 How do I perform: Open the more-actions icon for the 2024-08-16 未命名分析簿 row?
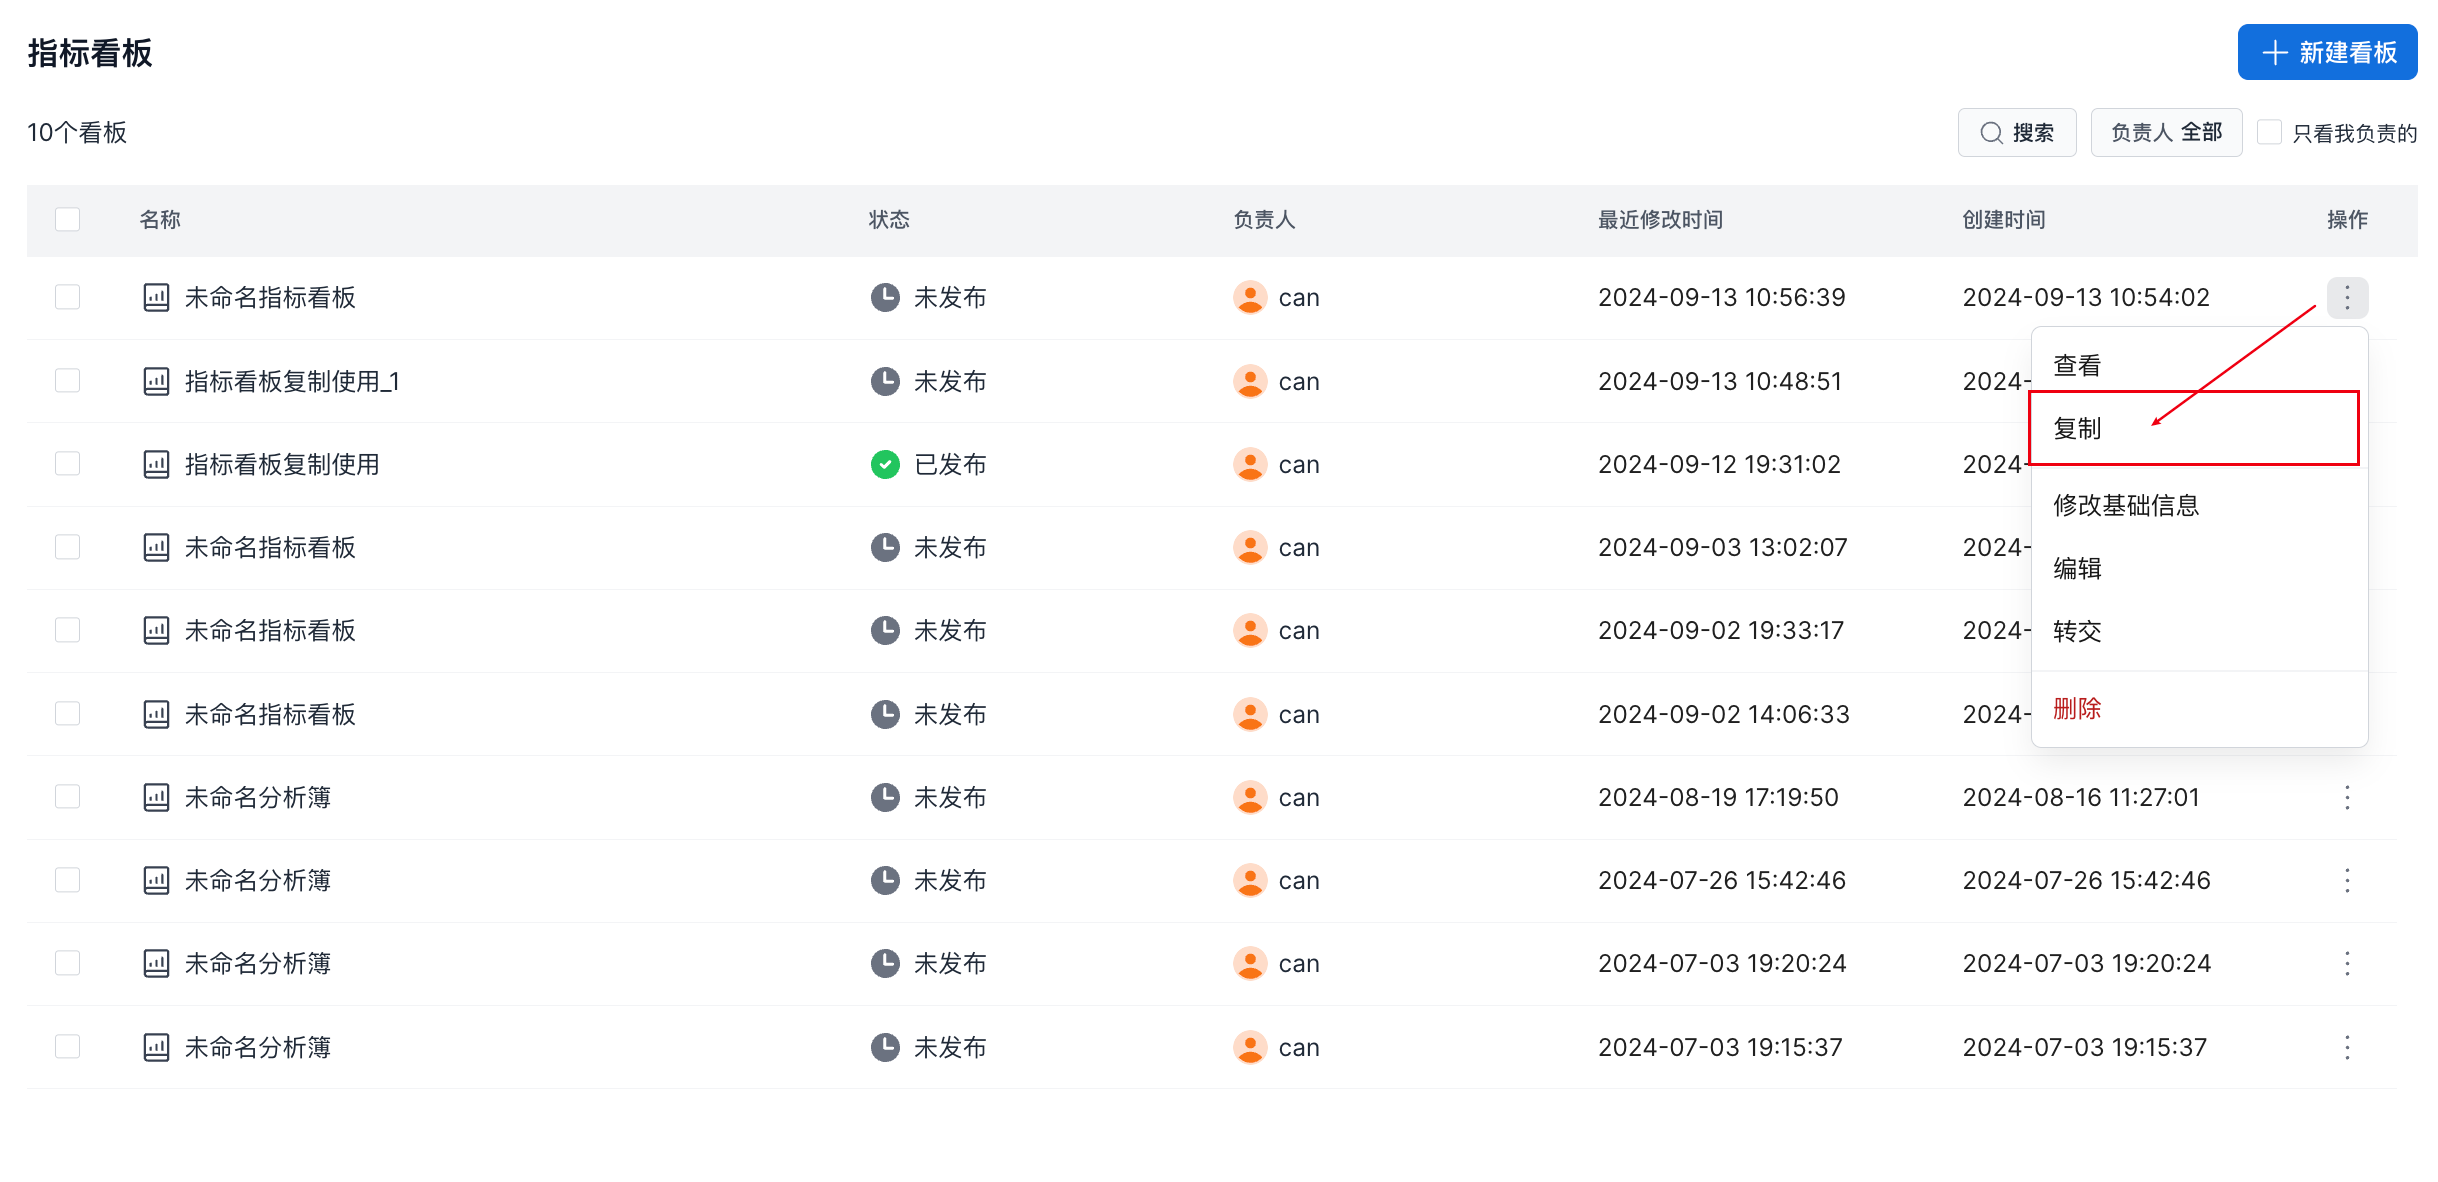coord(2346,797)
